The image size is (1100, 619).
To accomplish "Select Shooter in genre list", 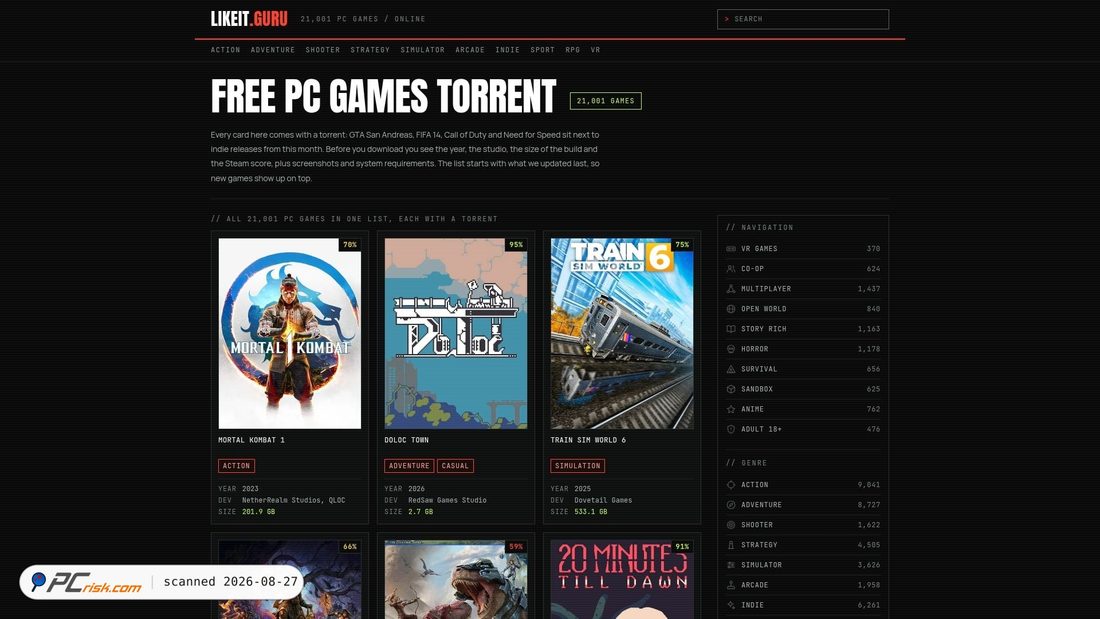I will pyautogui.click(x=803, y=524).
